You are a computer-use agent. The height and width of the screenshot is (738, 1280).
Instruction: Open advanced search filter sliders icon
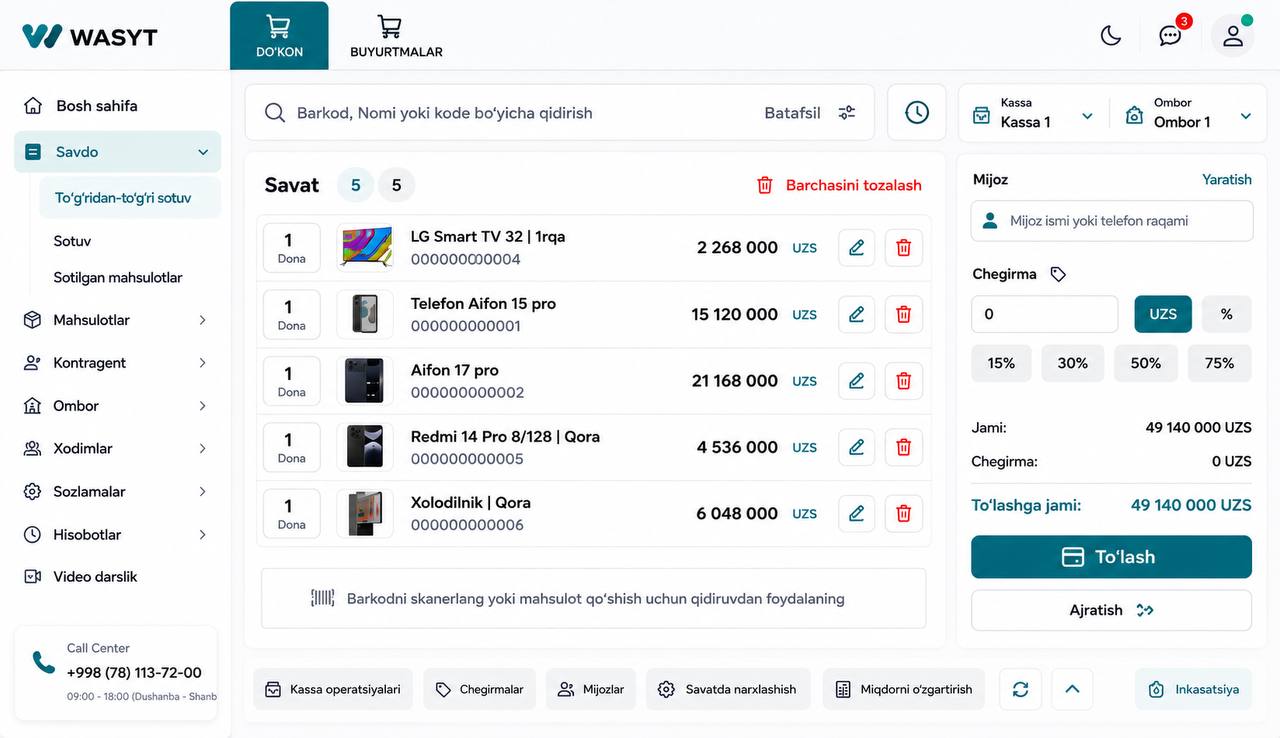click(x=847, y=113)
